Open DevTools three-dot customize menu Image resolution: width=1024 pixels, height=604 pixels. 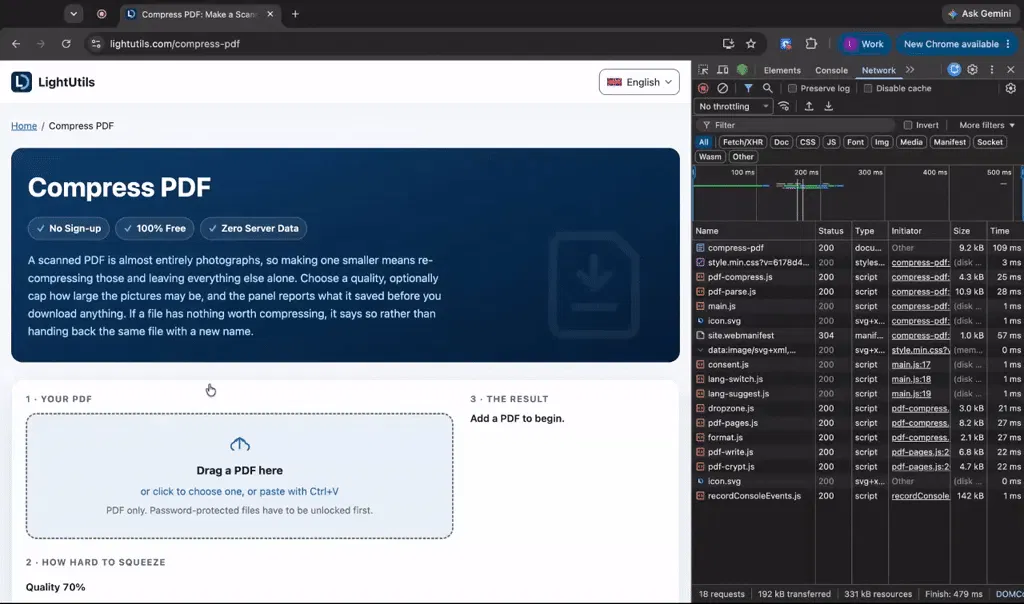coord(992,69)
